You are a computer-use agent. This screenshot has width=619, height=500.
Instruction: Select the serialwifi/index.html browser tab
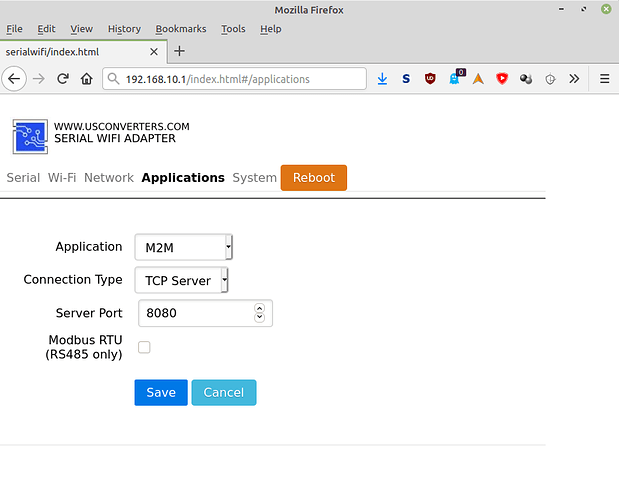click(x=83, y=52)
